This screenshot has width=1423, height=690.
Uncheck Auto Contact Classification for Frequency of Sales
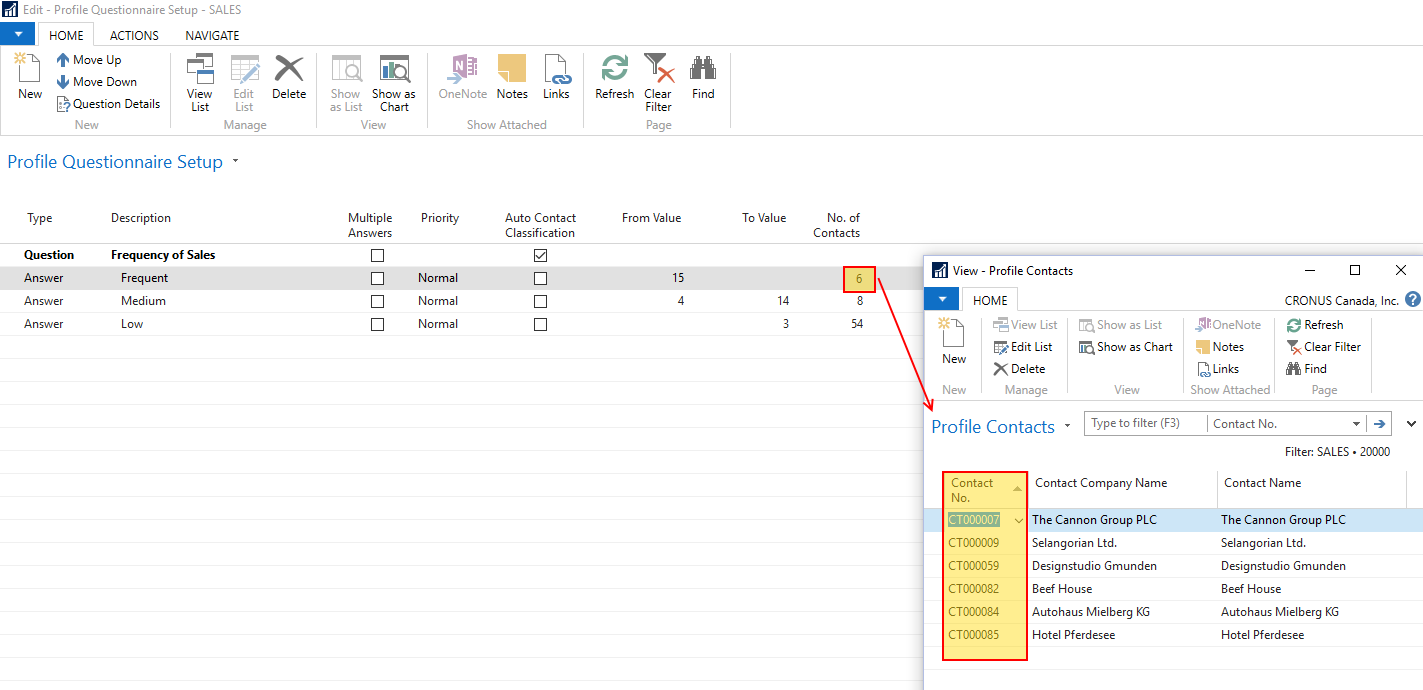pos(540,255)
